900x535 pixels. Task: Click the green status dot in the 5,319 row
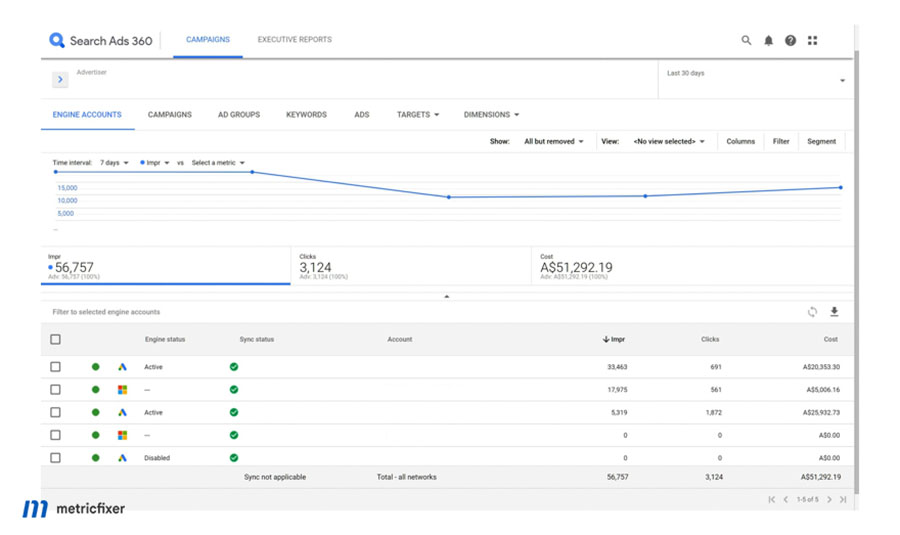(x=95, y=412)
